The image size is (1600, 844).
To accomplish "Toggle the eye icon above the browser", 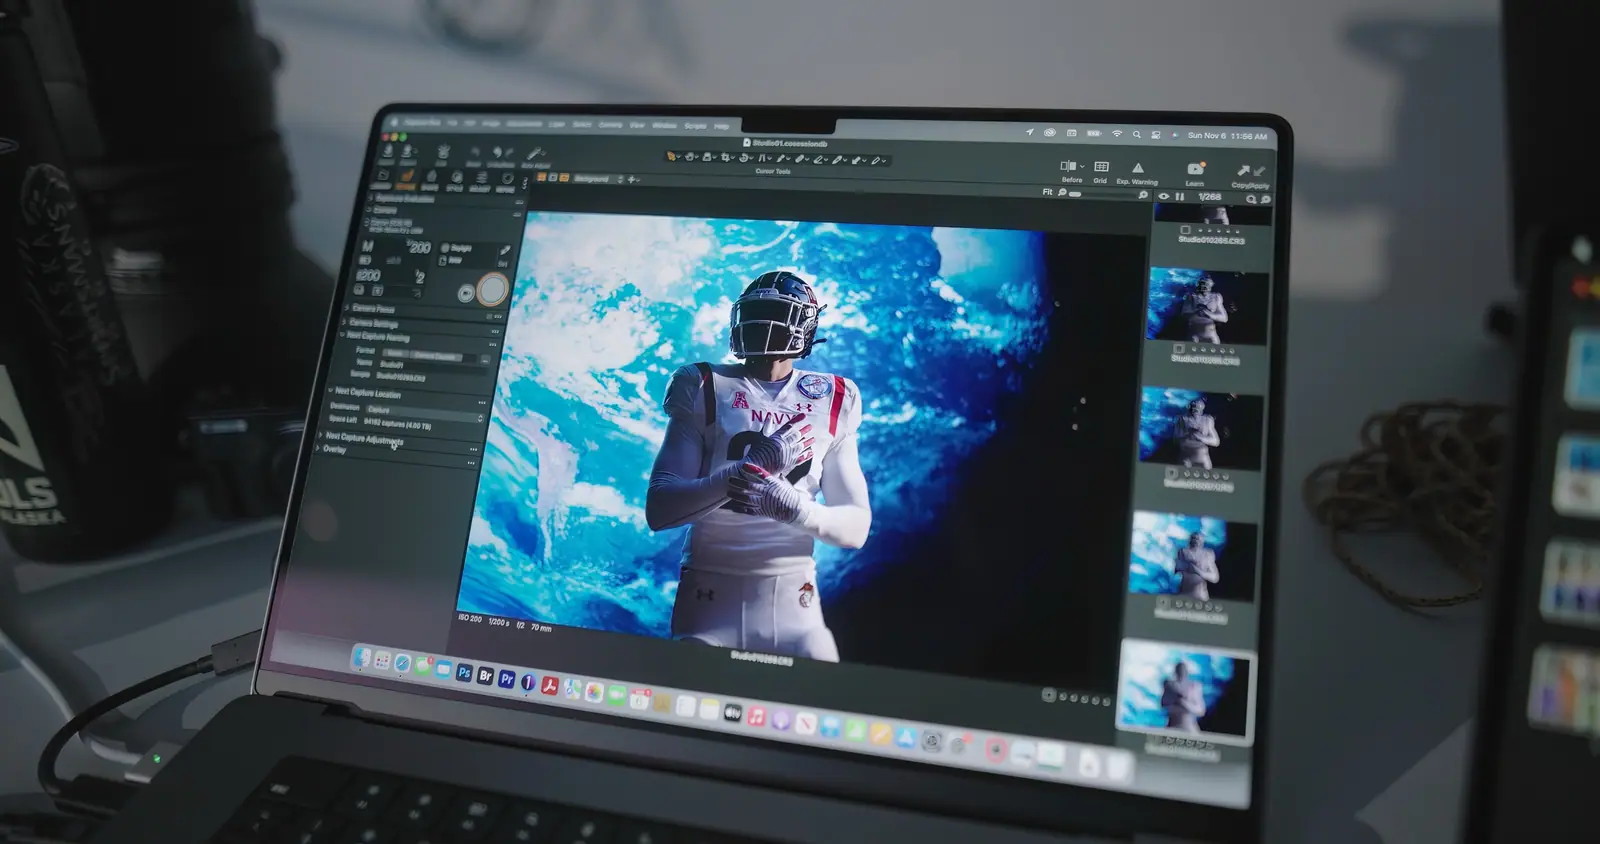I will click(1163, 196).
